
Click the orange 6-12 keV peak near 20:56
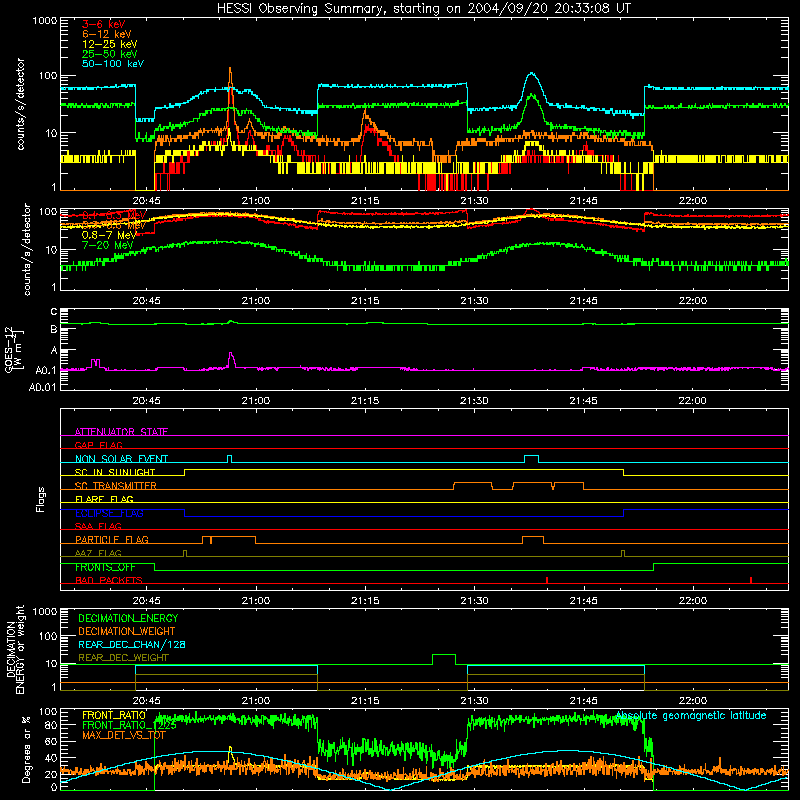point(230,69)
